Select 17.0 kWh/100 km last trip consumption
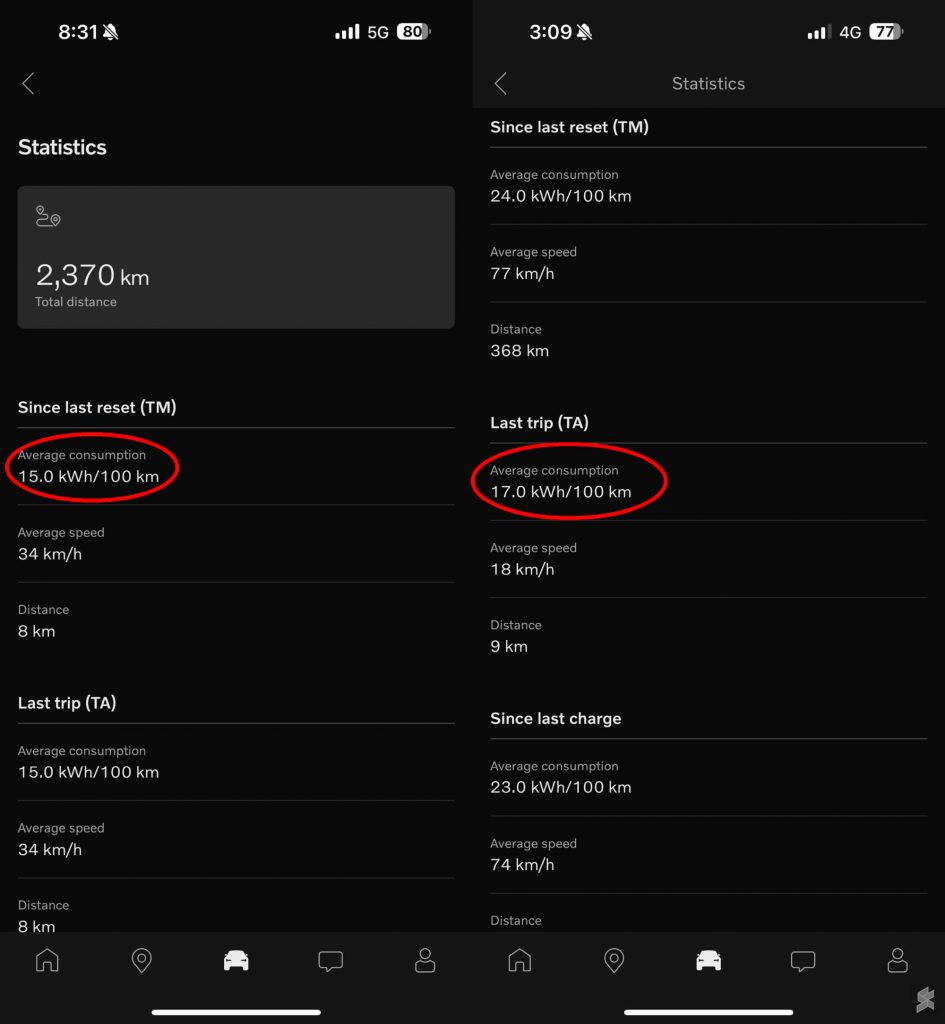The image size is (945, 1024). click(561, 492)
